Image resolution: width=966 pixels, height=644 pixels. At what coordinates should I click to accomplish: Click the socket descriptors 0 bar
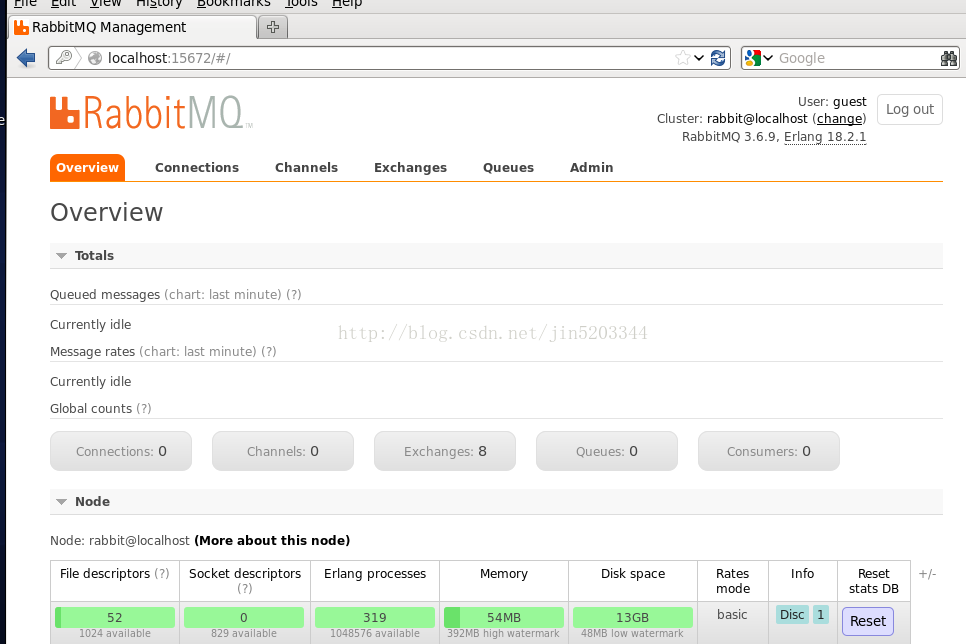(x=244, y=618)
